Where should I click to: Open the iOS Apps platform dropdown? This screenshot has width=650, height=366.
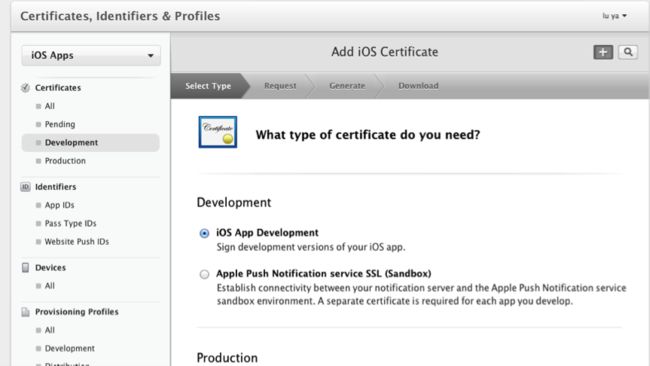(x=91, y=56)
